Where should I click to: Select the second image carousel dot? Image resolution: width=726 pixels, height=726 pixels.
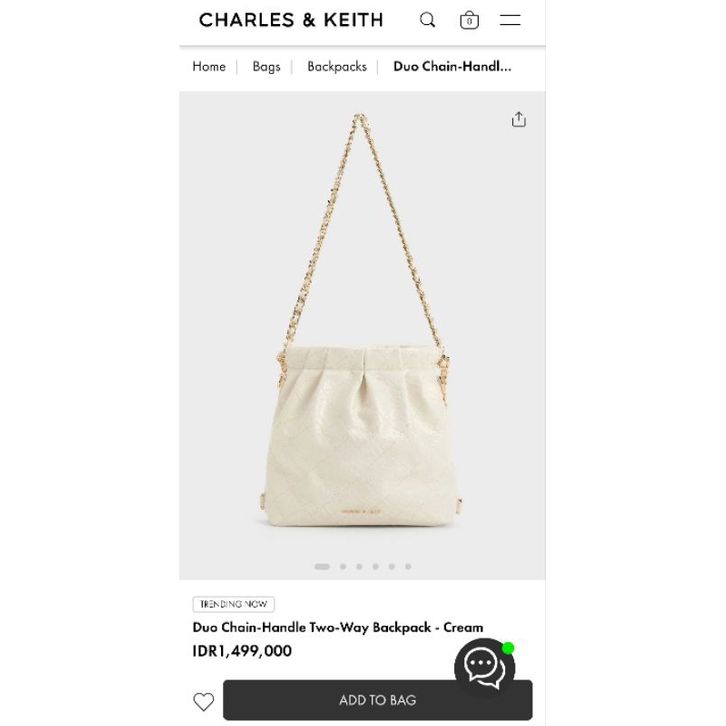tap(343, 566)
